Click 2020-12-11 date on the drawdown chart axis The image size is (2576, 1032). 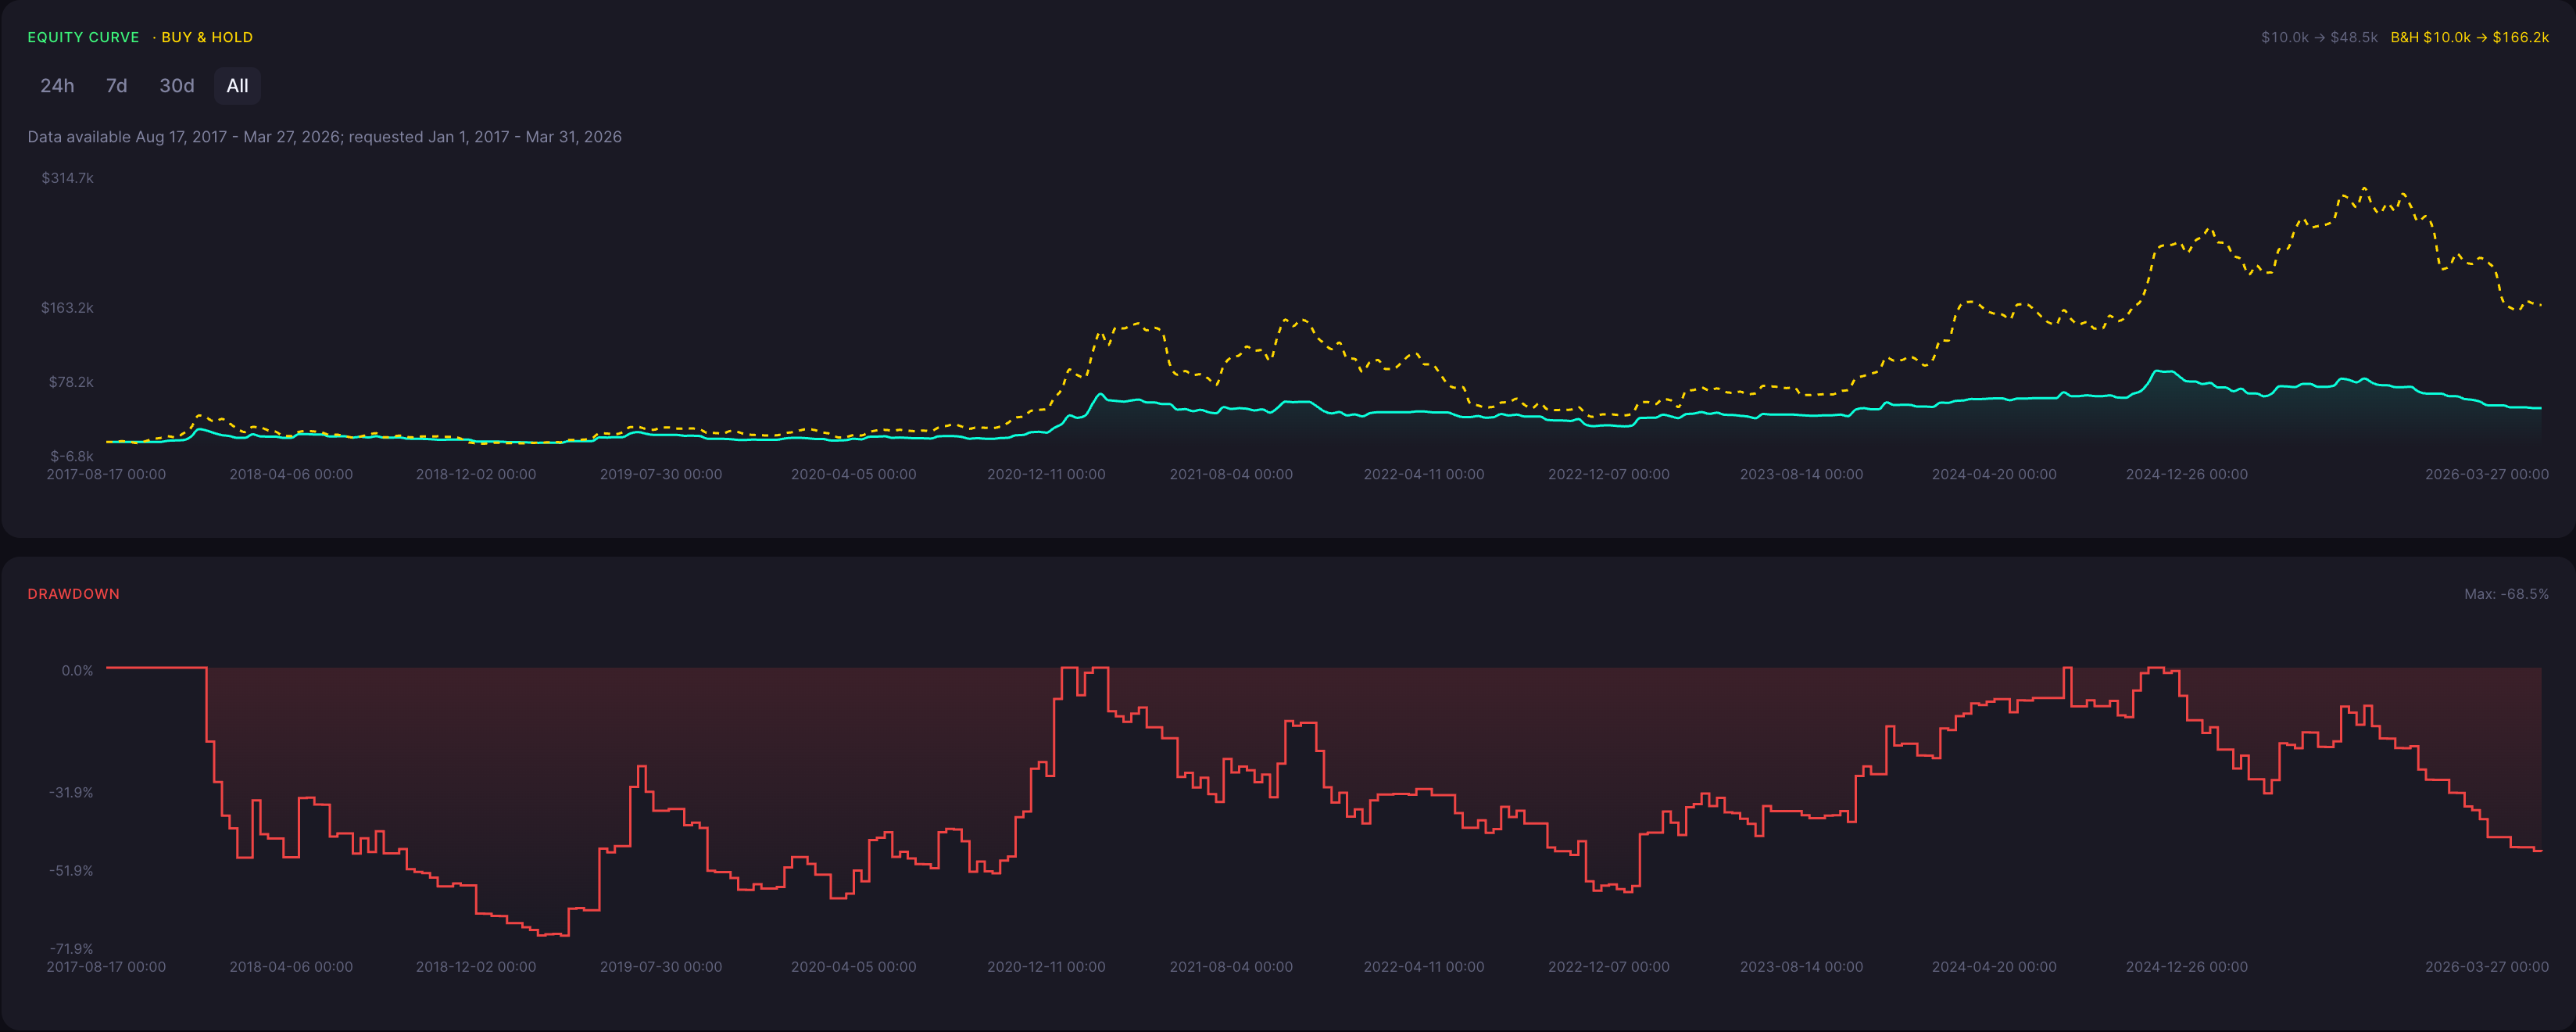[1046, 967]
